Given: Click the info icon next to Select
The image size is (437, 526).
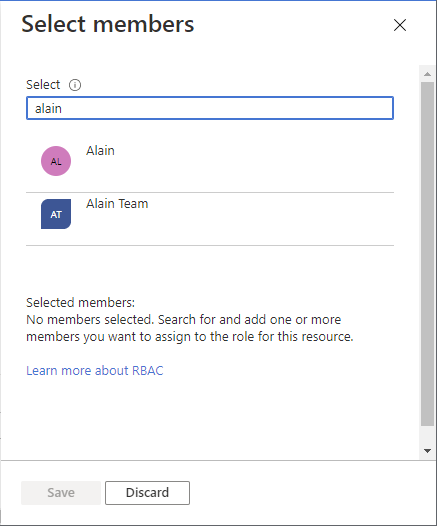Looking at the screenshot, I should pyautogui.click(x=75, y=85).
